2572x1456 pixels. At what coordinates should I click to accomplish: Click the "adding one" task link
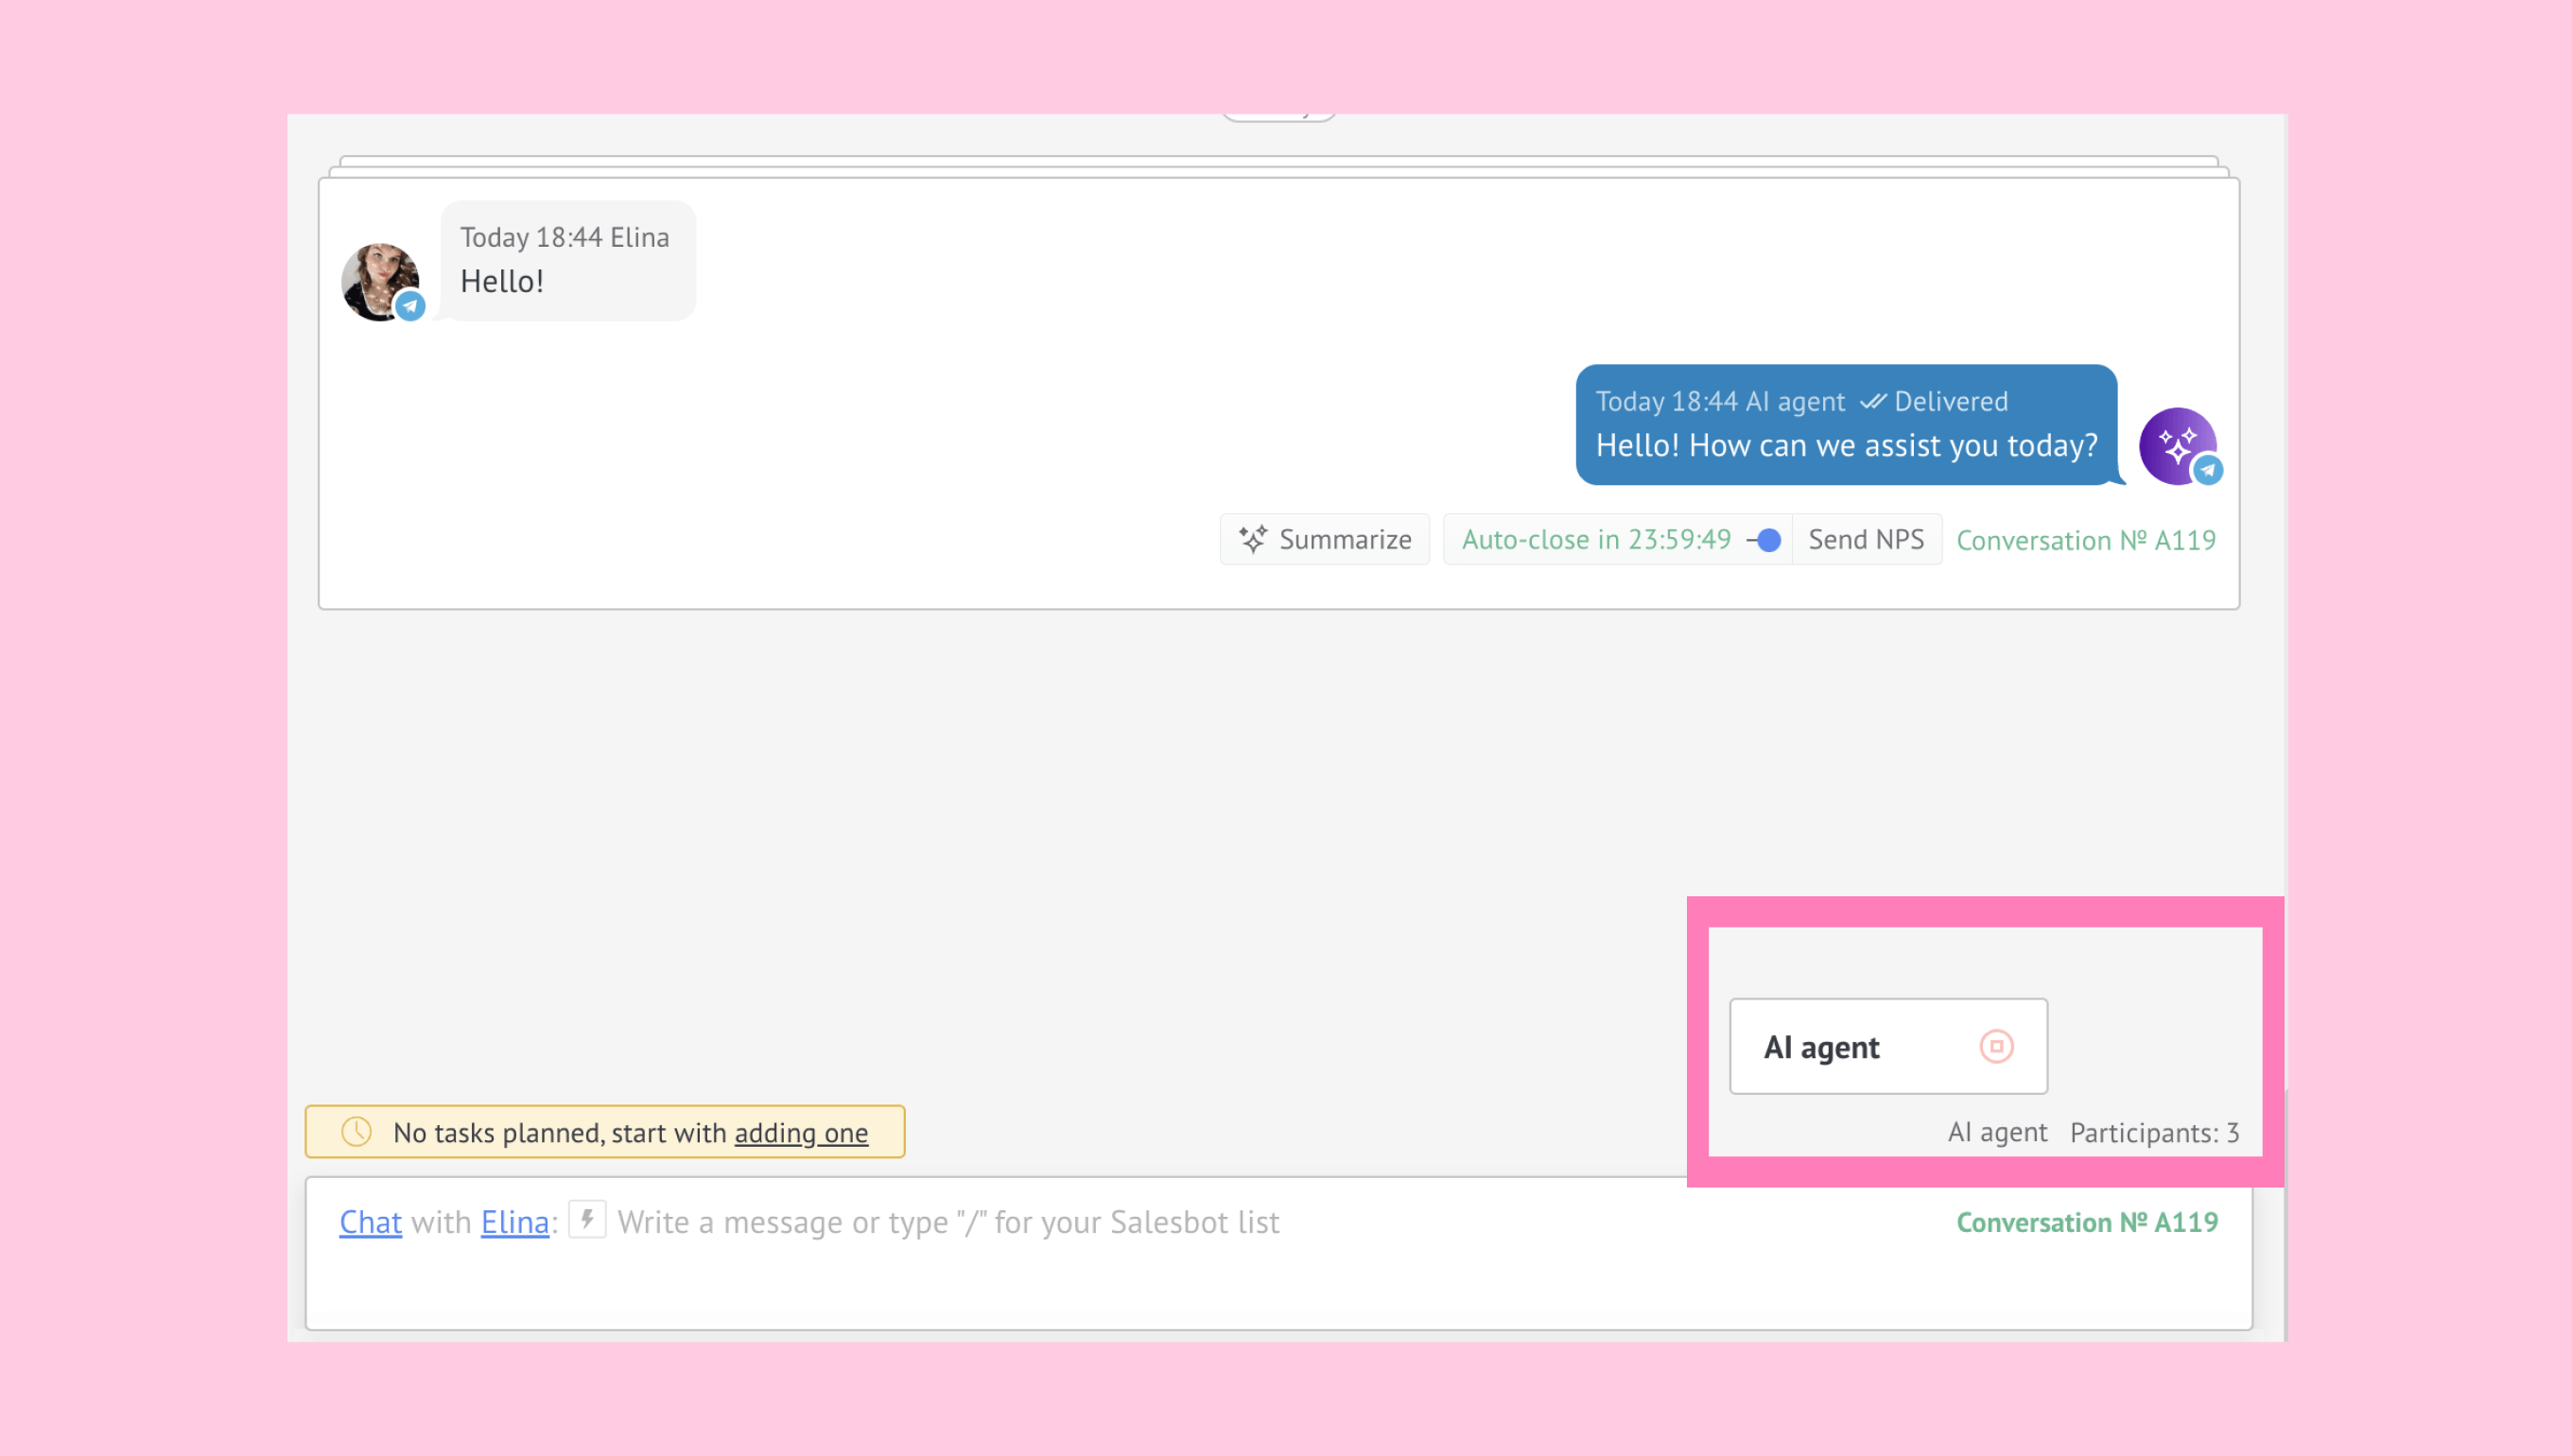pyautogui.click(x=801, y=1132)
